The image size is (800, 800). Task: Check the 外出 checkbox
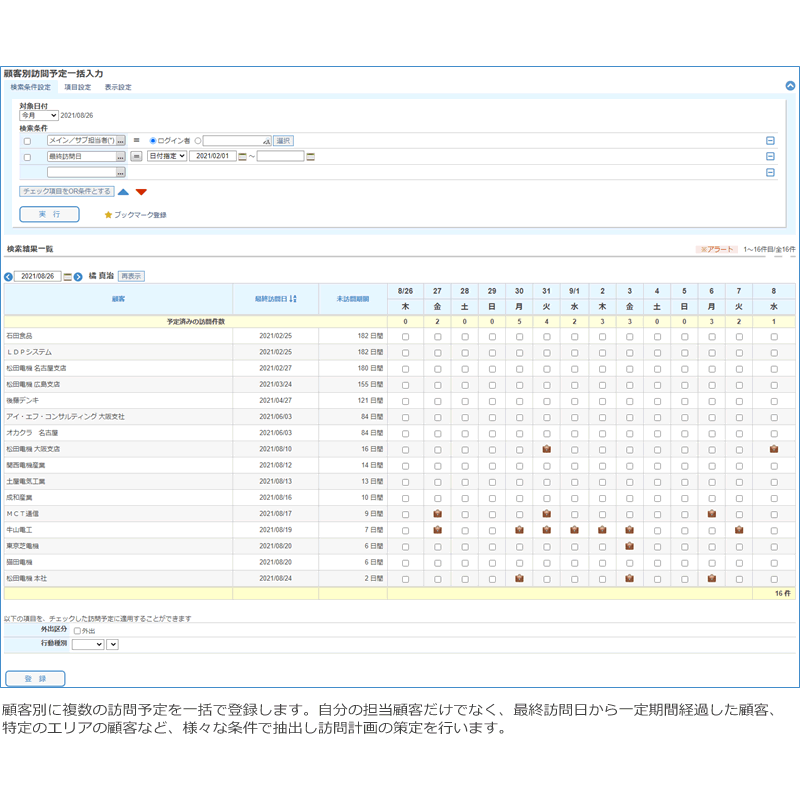pyautogui.click(x=77, y=631)
